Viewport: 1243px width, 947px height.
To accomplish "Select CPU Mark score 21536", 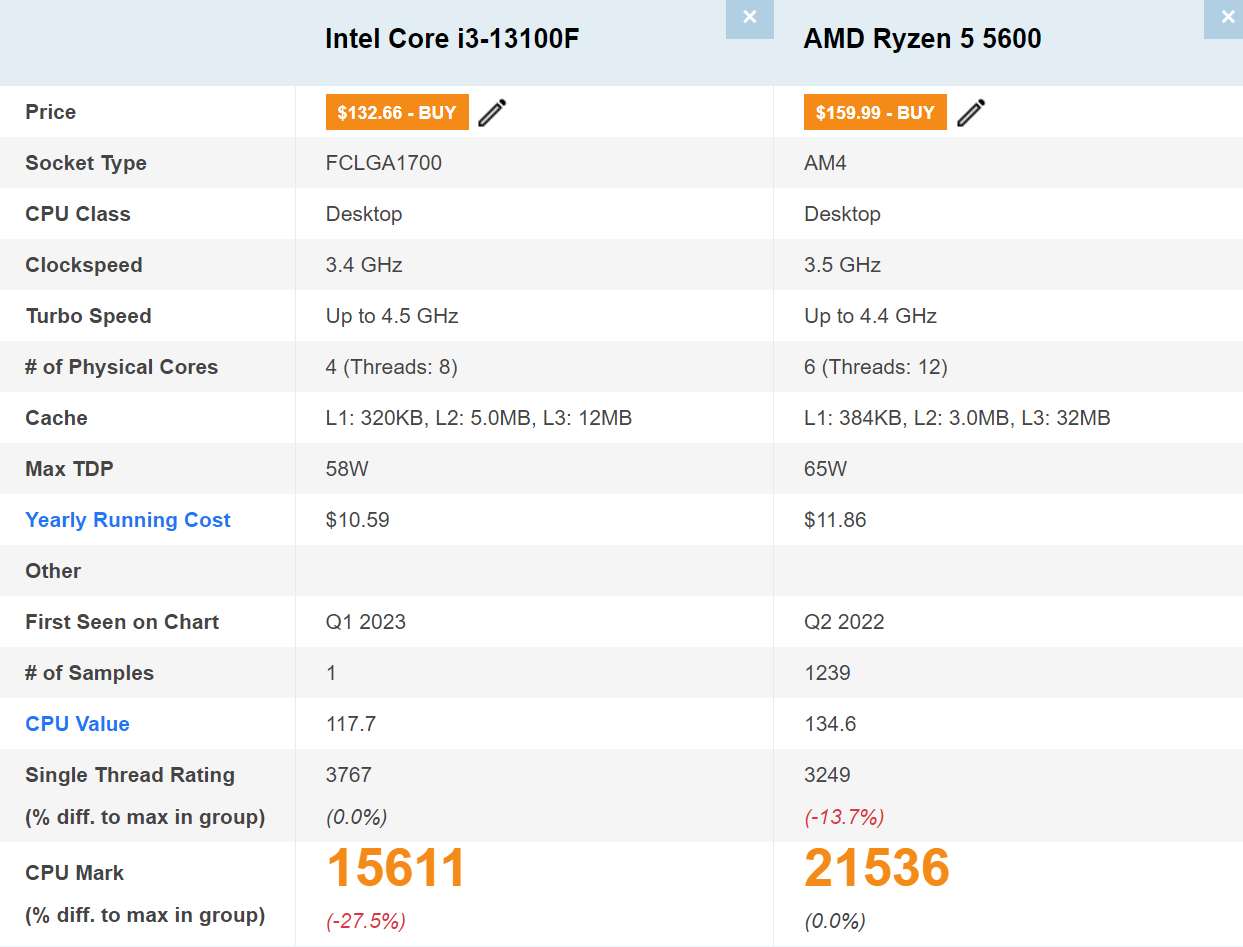I will (877, 868).
